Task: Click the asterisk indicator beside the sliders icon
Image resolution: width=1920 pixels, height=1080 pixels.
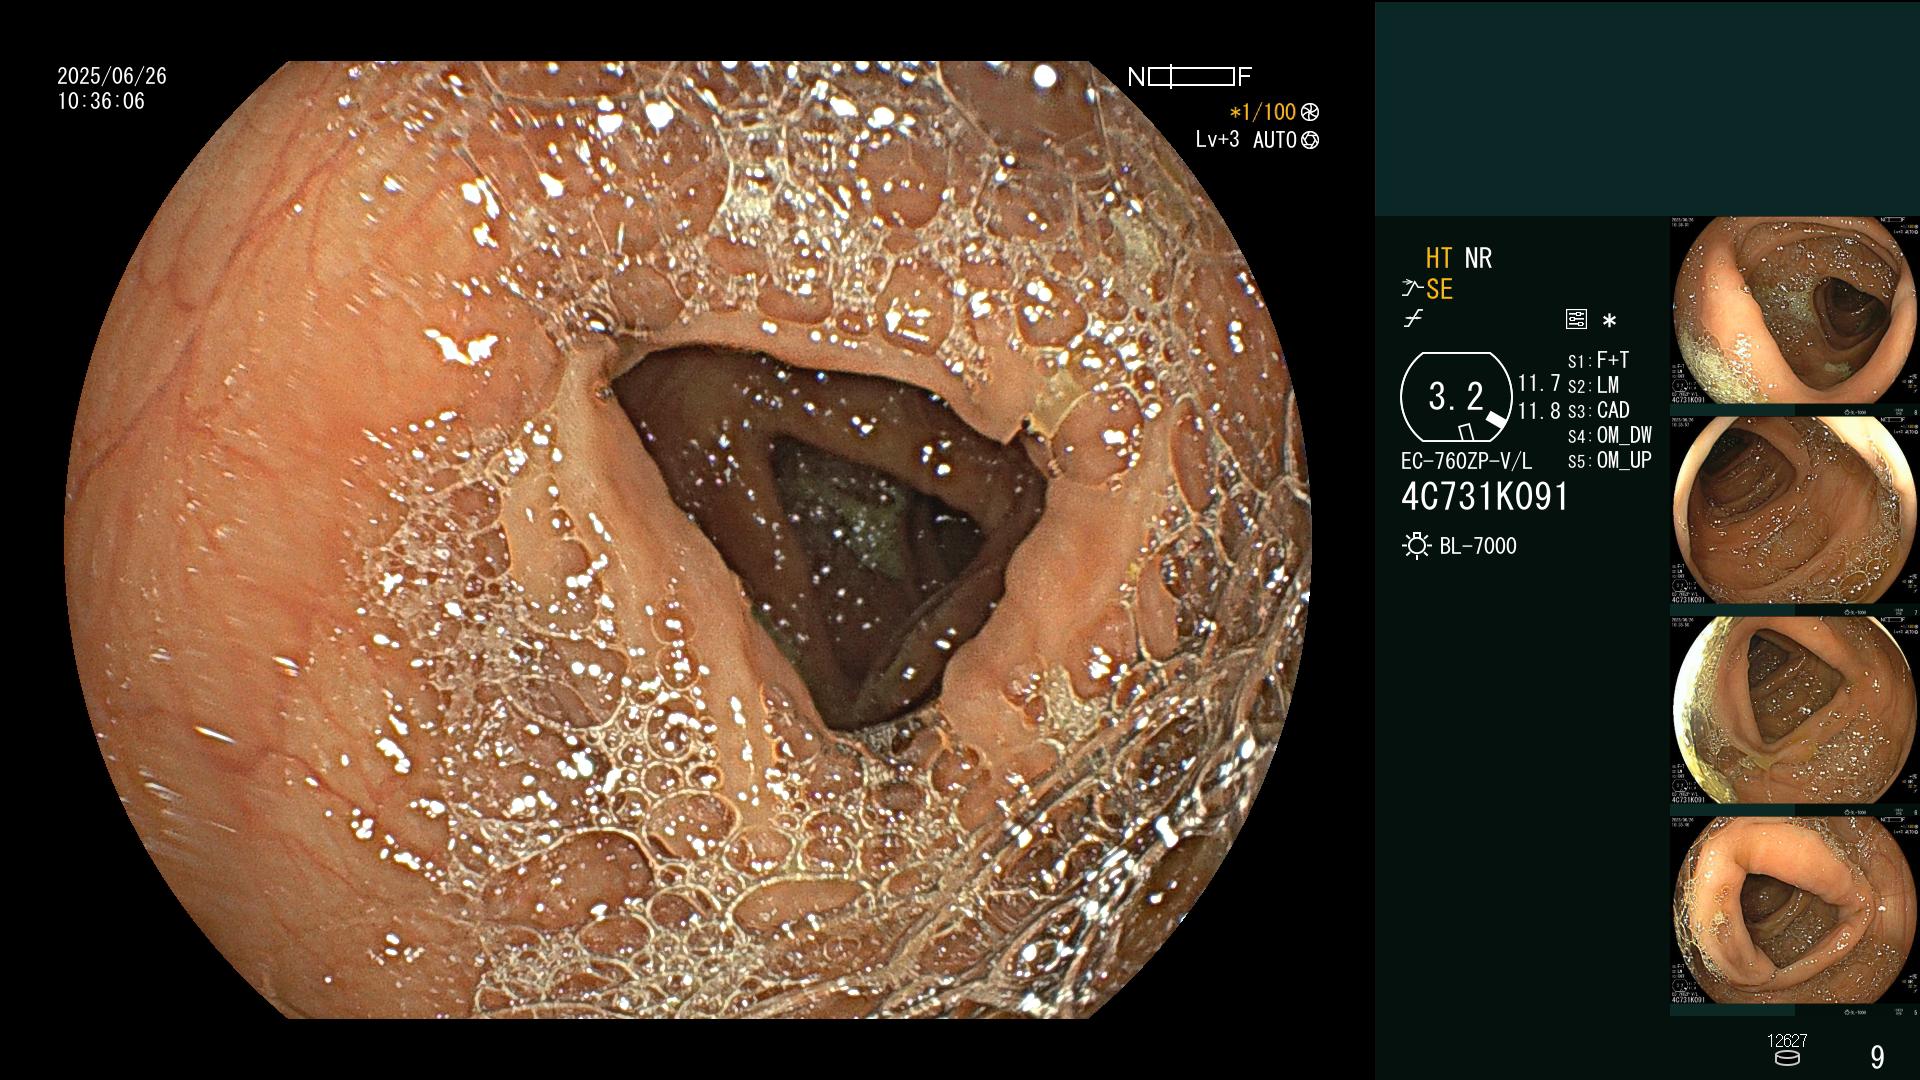Action: [x=1609, y=321]
